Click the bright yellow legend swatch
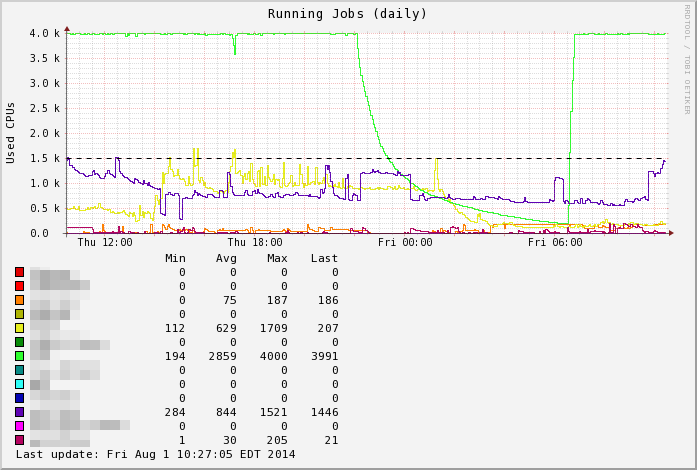697x470 pixels. tap(20, 328)
